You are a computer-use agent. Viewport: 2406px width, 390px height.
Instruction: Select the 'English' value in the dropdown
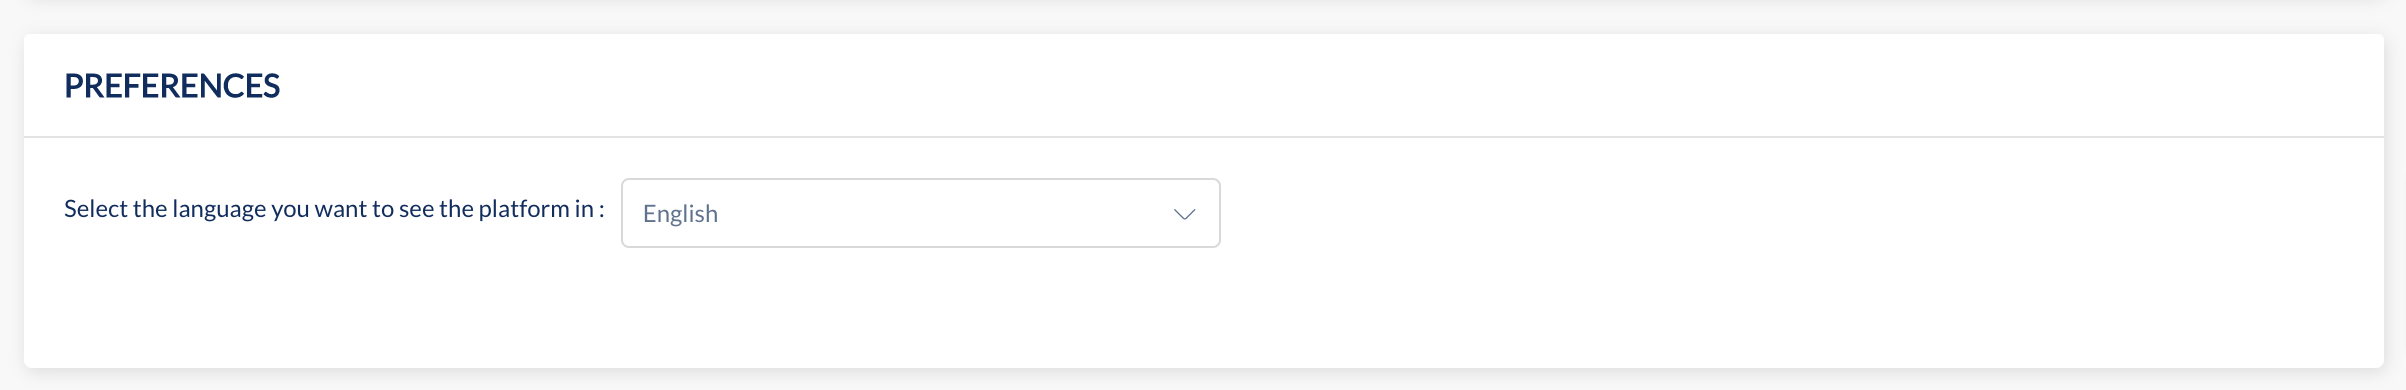[680, 214]
